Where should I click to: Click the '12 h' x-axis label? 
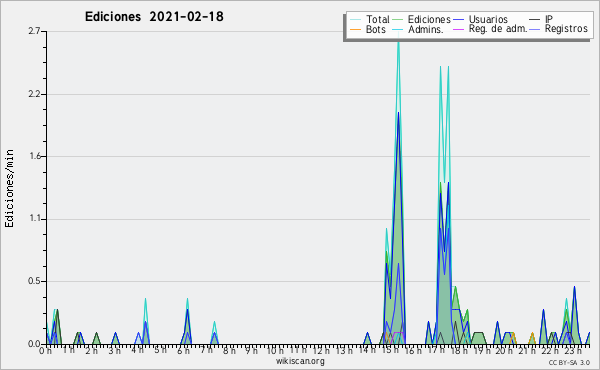321,351
